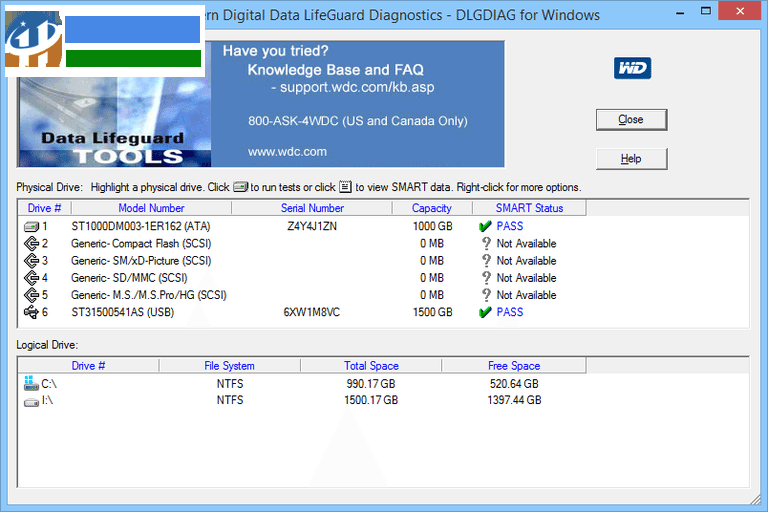Click 1500.17 GB total space value
Viewport: 768px width, 512px height.
pos(371,400)
